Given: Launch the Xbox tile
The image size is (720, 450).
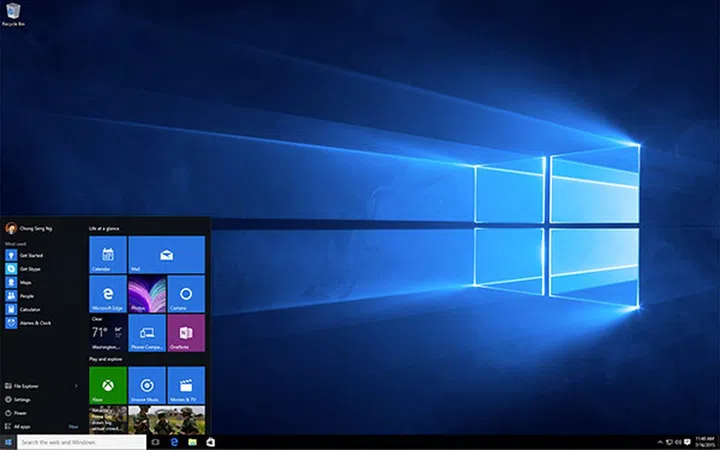Looking at the screenshot, I should [108, 385].
